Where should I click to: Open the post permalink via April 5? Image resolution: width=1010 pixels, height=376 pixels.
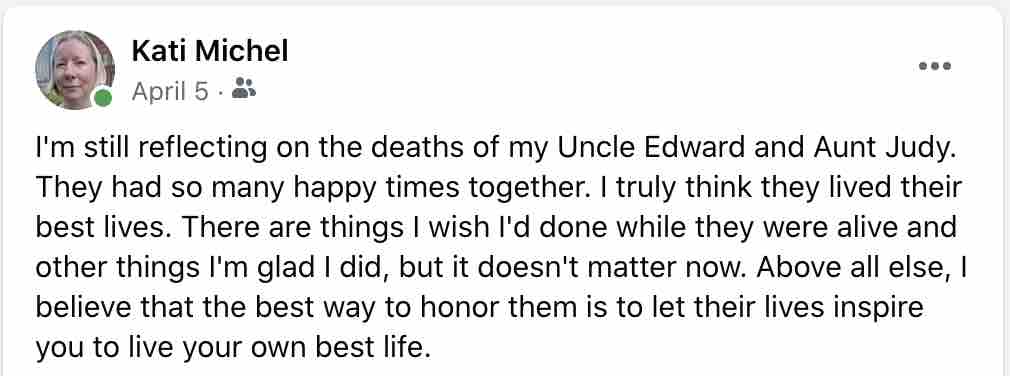pos(170,93)
